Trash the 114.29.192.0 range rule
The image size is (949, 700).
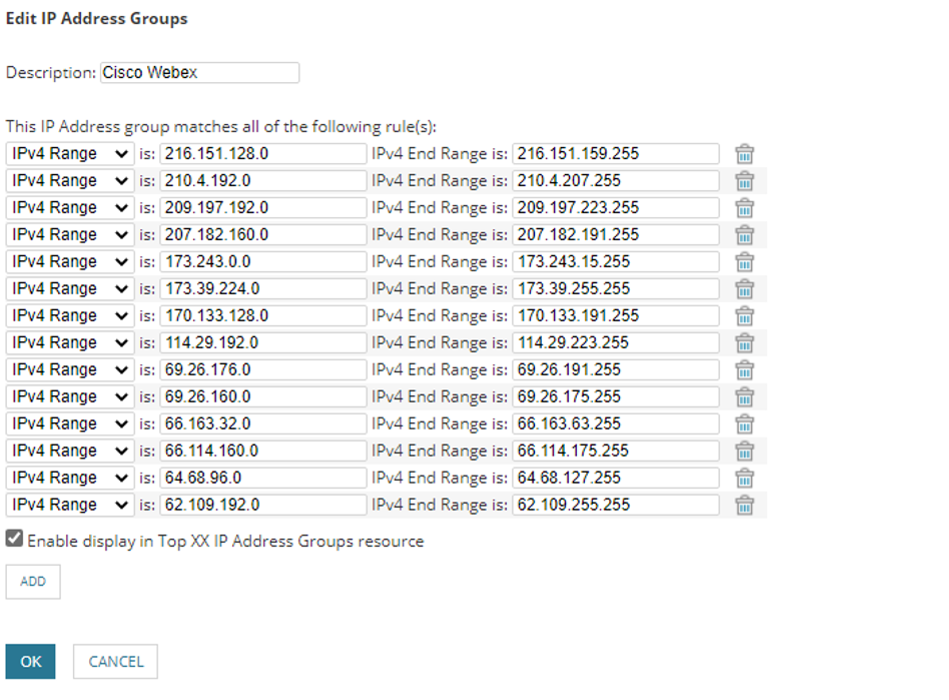pyautogui.click(x=744, y=342)
